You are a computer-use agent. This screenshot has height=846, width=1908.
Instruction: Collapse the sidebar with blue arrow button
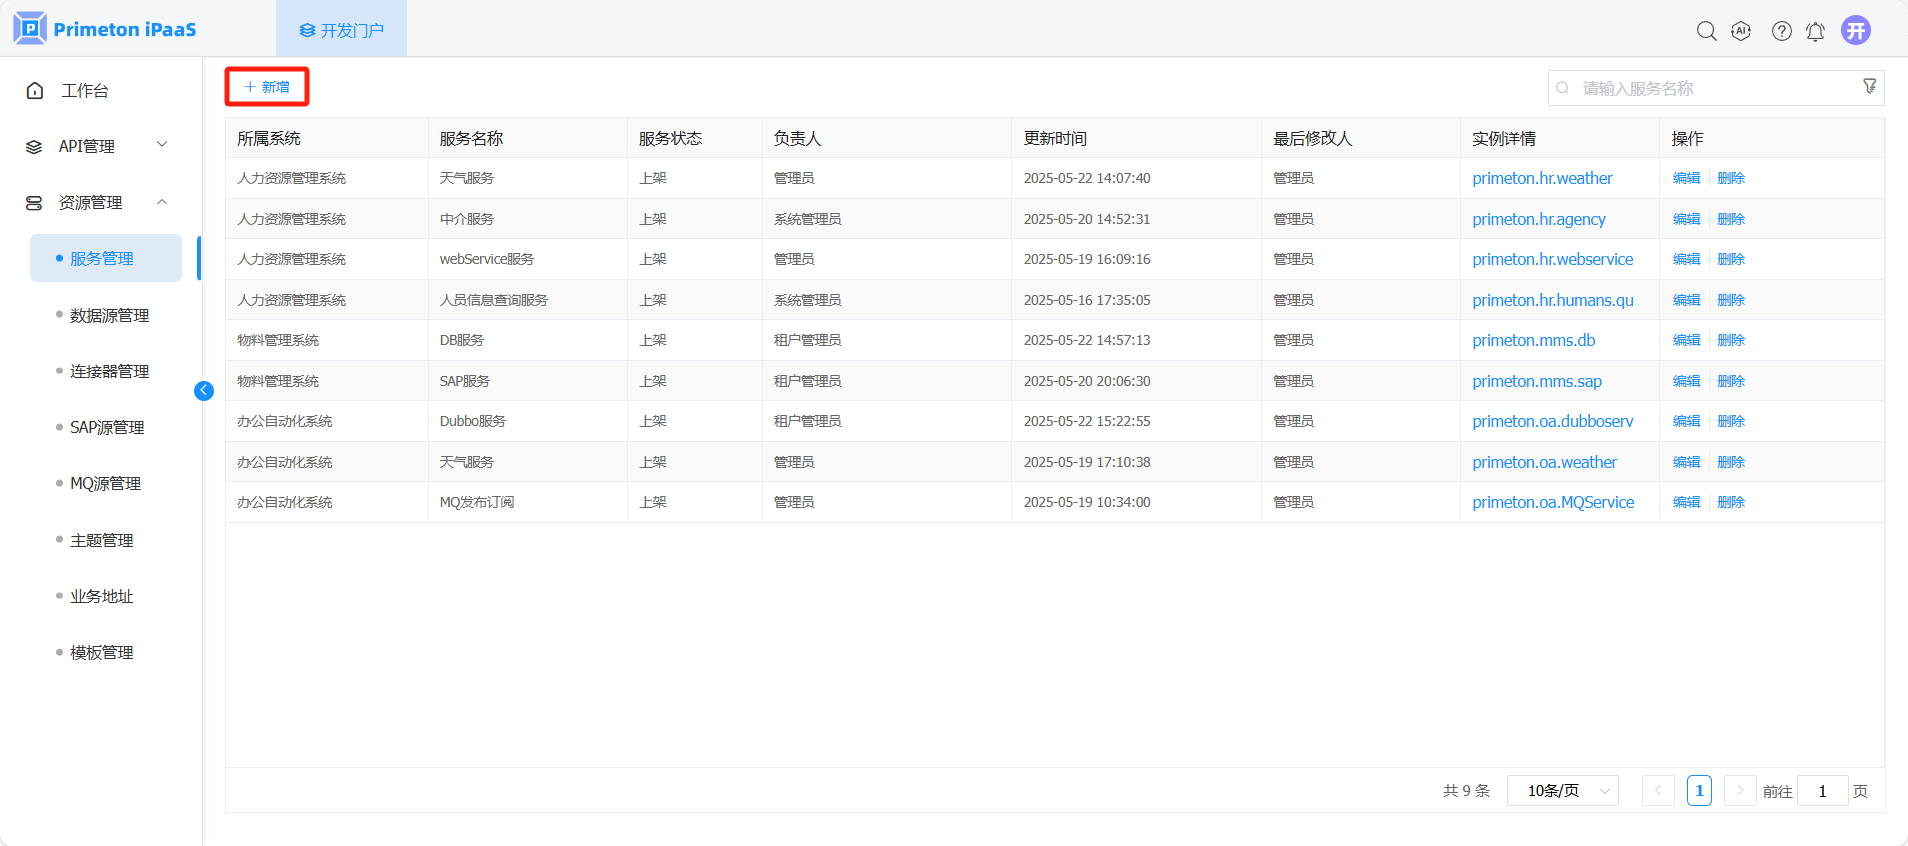click(204, 391)
